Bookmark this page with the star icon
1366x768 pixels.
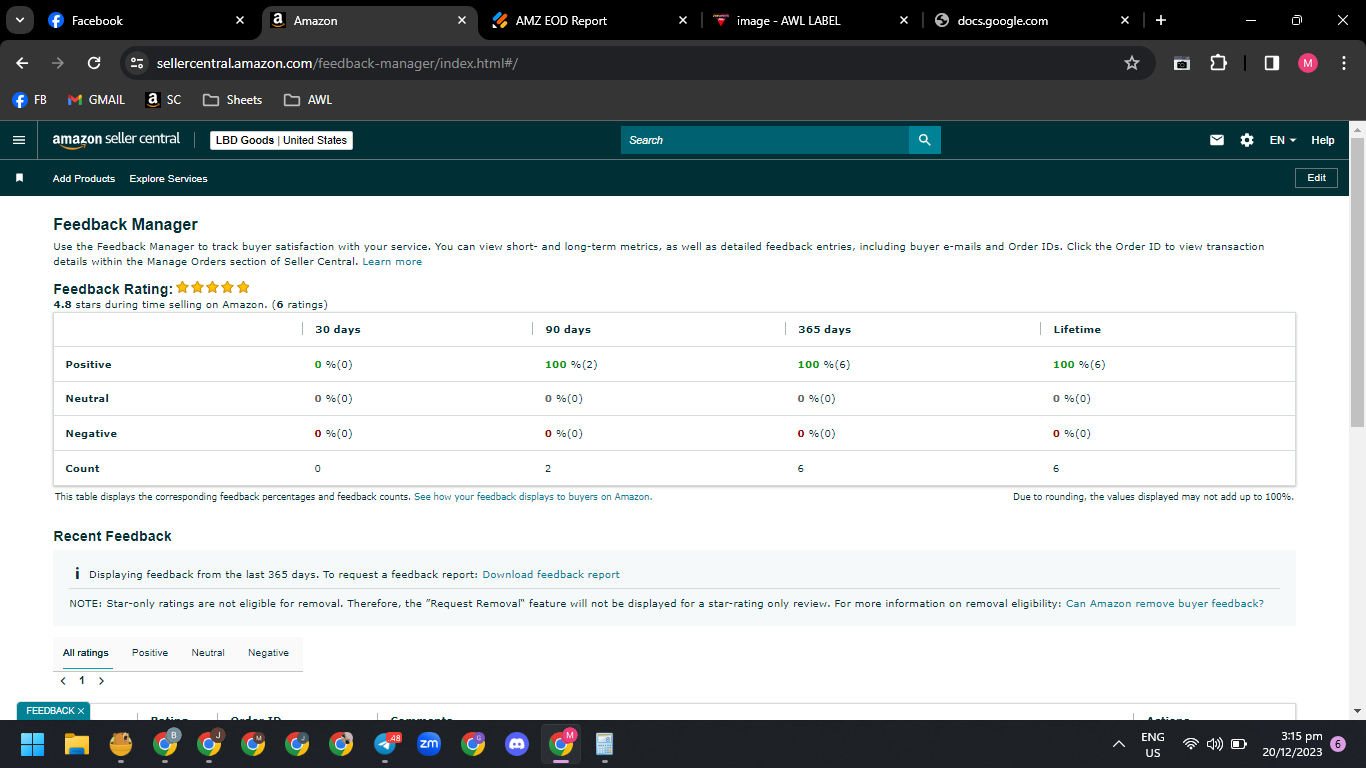pyautogui.click(x=1132, y=63)
